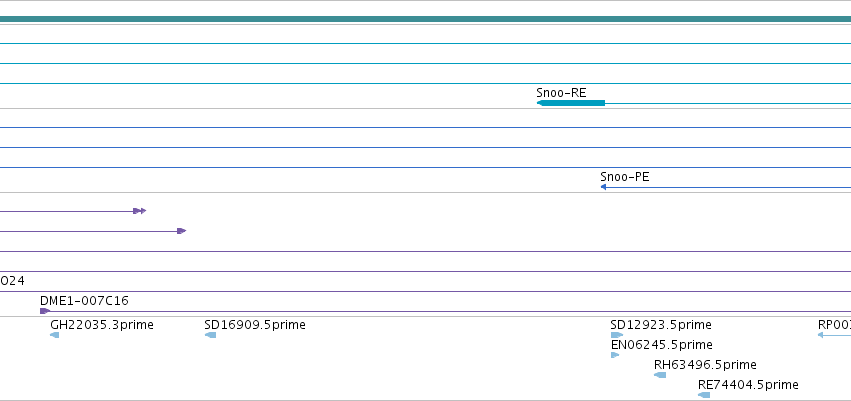The height and width of the screenshot is (401, 851).
Task: Select the SD12923.5prime EST glyph
Action: [617, 335]
